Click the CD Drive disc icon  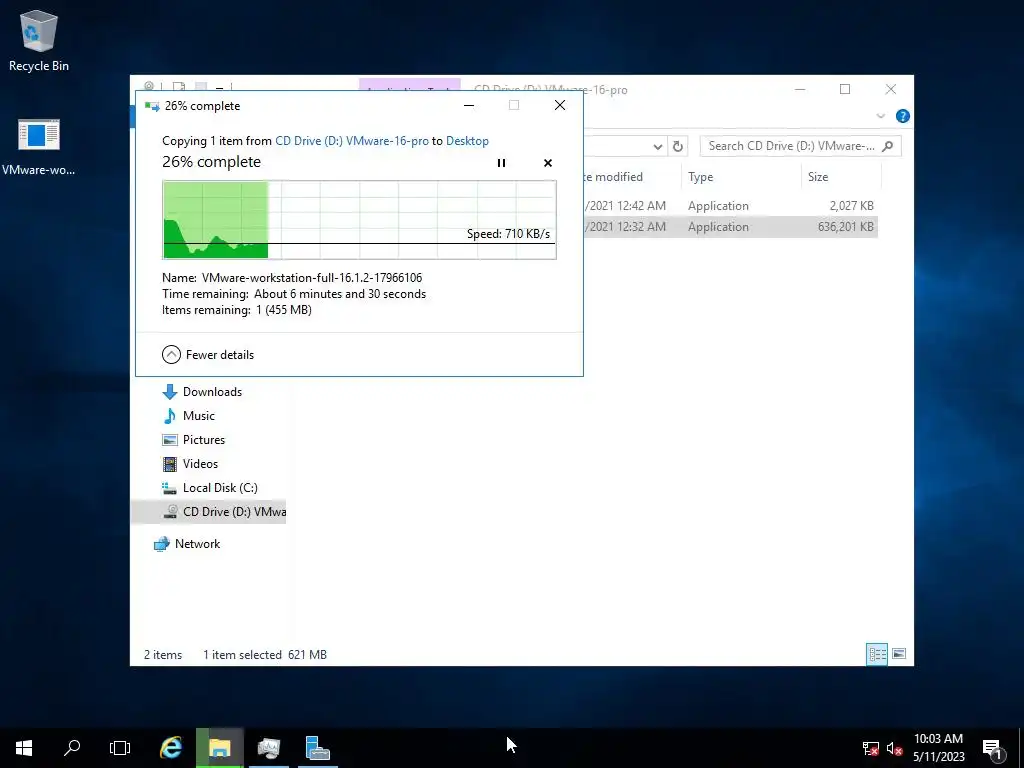click(x=170, y=512)
